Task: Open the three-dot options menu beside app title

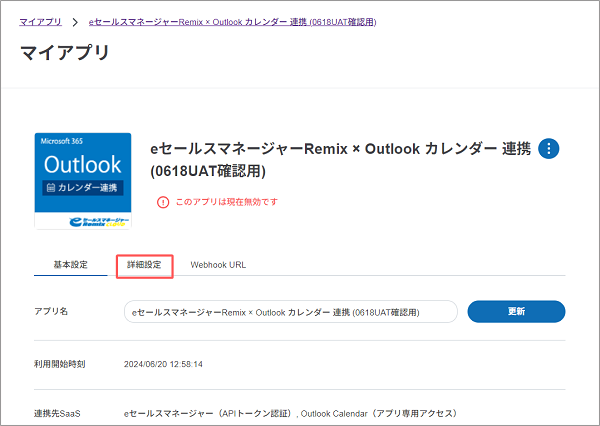Action: [x=549, y=149]
